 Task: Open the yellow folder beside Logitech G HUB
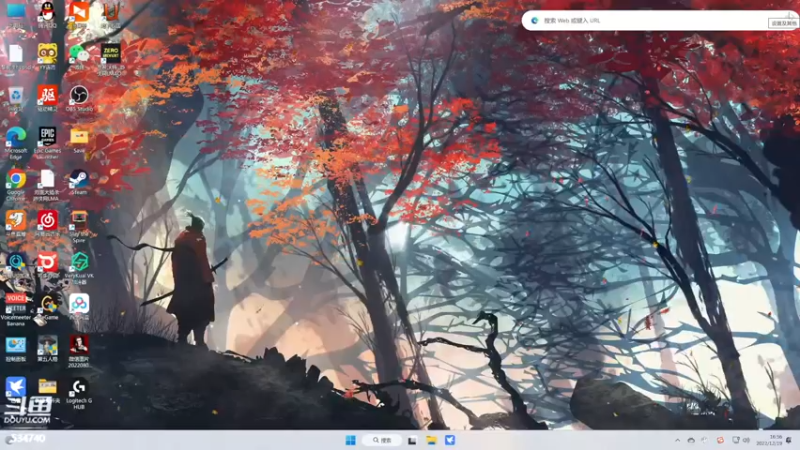tap(47, 387)
